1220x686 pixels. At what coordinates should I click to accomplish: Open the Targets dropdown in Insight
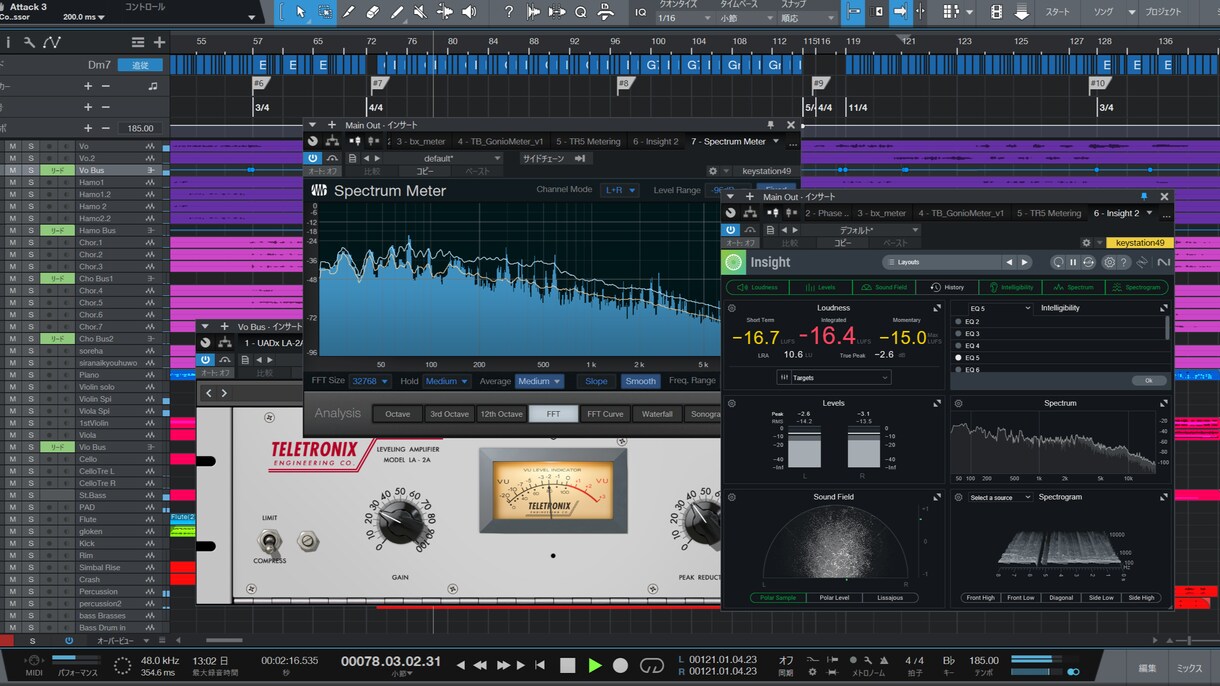(x=833, y=377)
